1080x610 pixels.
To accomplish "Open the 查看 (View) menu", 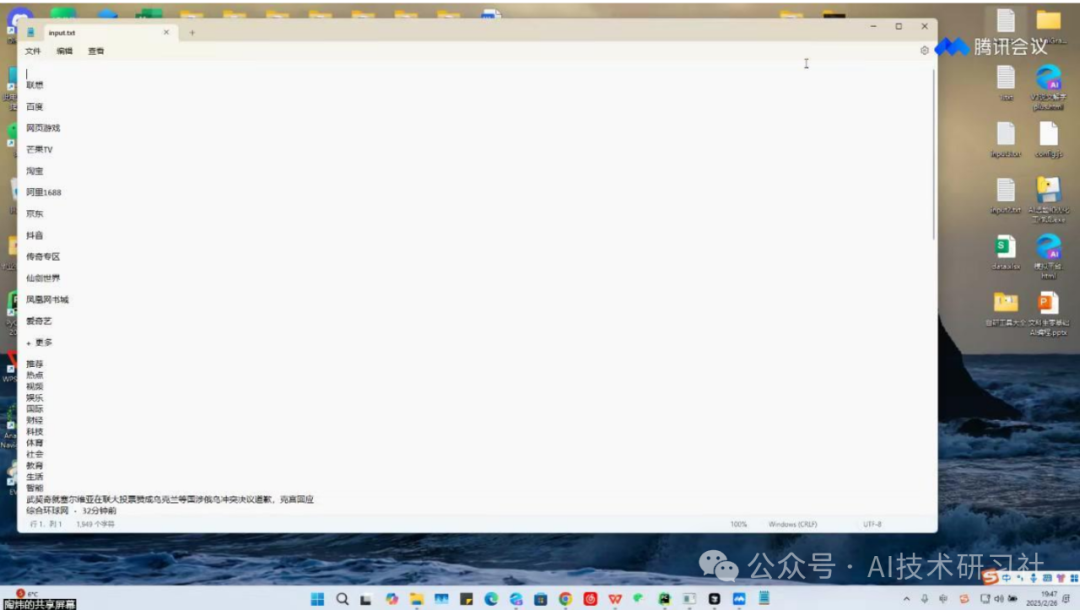I will (x=96, y=51).
